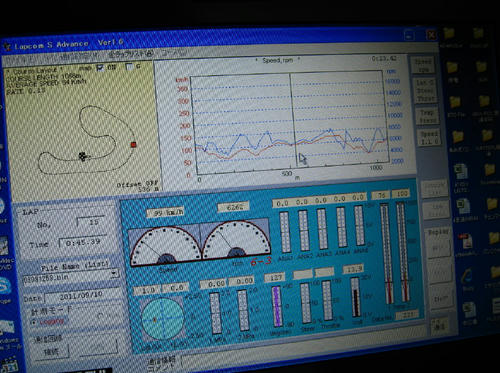Viewport: 500px width, 373px height.
Task: Click the vertical cursor line on the graph
Action: coord(293,120)
